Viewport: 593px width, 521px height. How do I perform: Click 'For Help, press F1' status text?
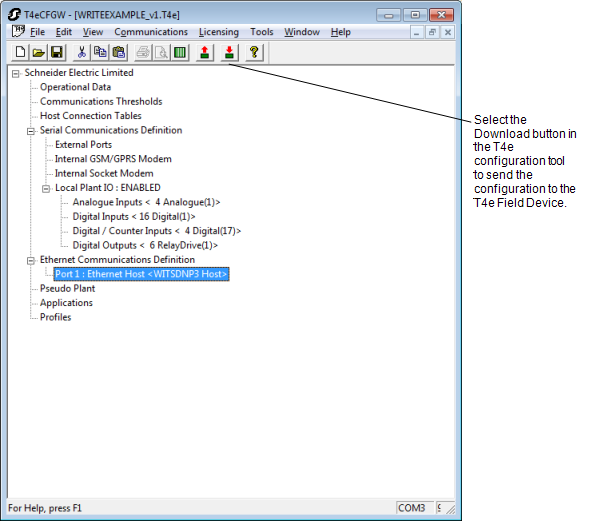point(45,508)
